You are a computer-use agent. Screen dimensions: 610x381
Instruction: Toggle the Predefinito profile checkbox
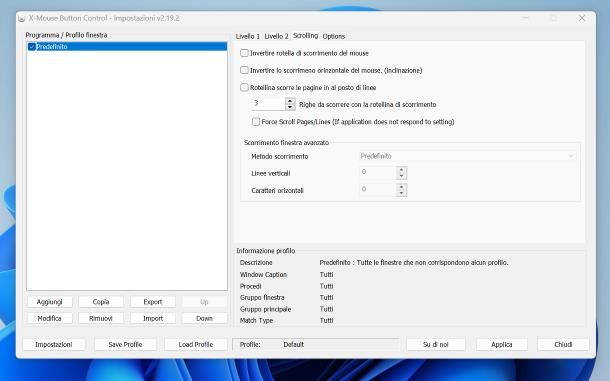(32, 47)
